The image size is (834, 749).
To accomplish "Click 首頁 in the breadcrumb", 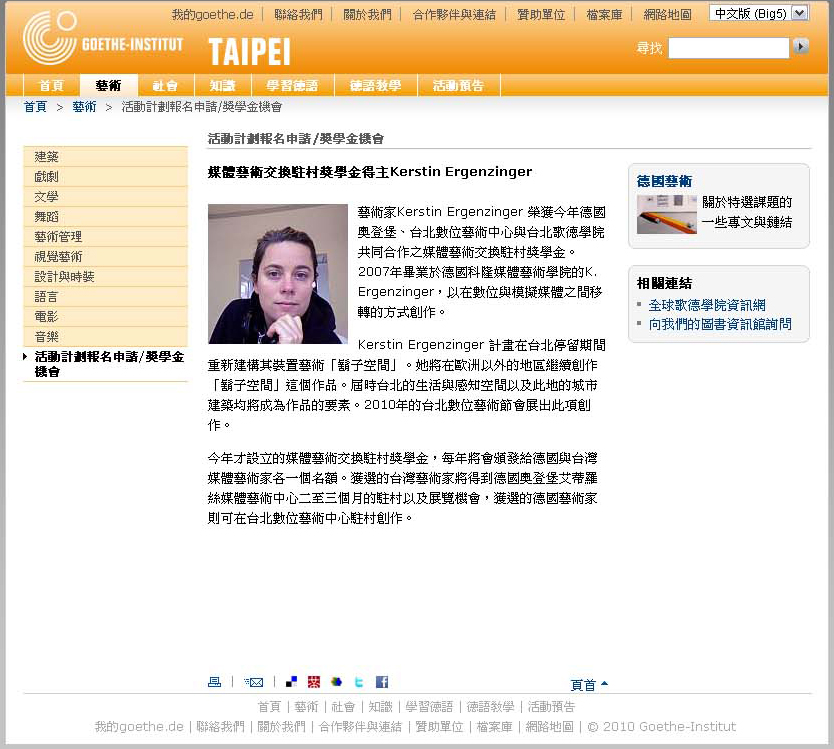I will click(35, 107).
